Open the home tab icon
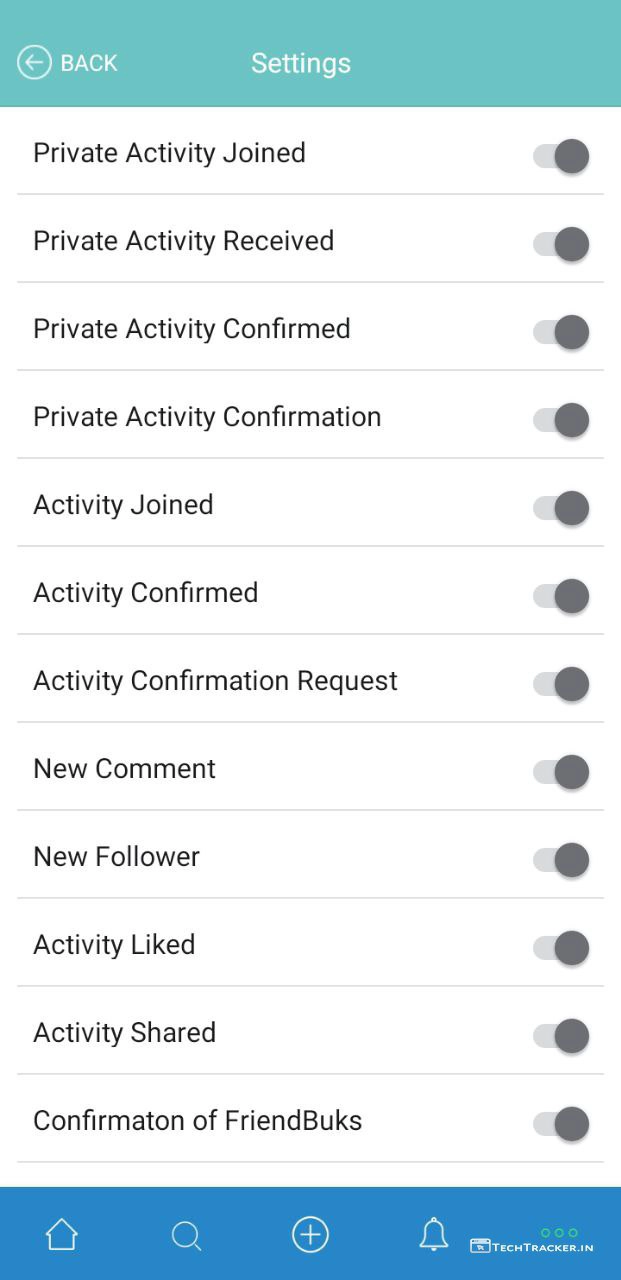 click(x=62, y=1235)
